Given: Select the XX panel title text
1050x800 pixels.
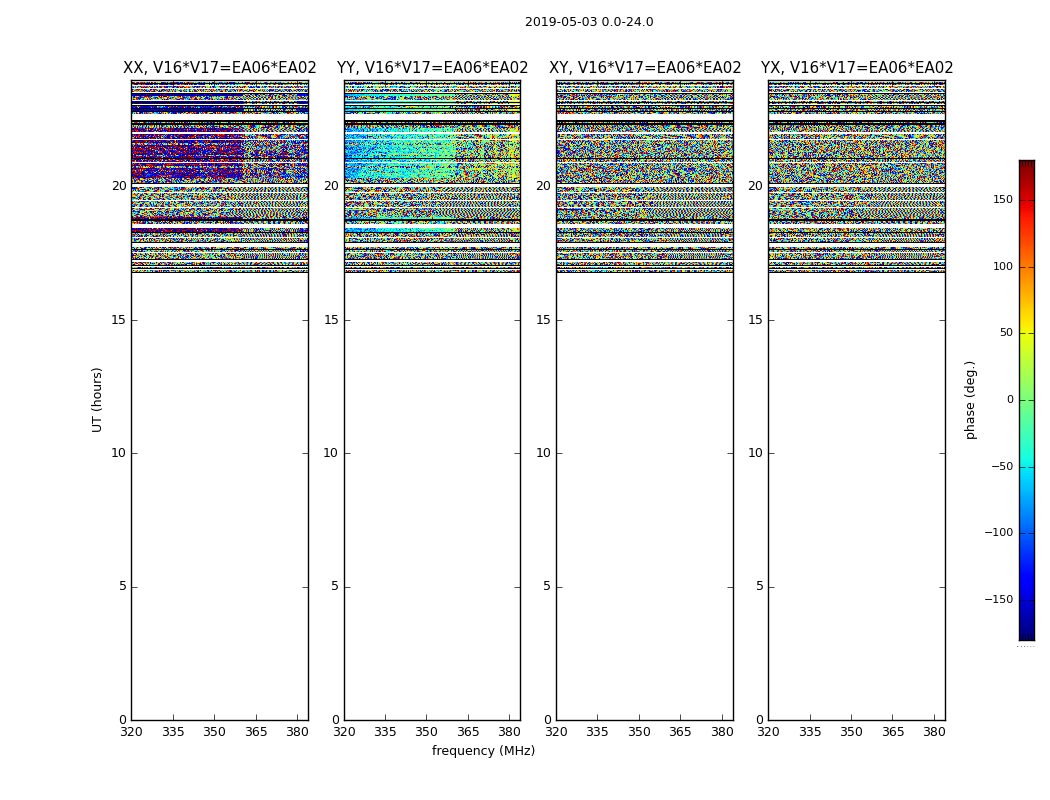Looking at the screenshot, I should [219, 68].
